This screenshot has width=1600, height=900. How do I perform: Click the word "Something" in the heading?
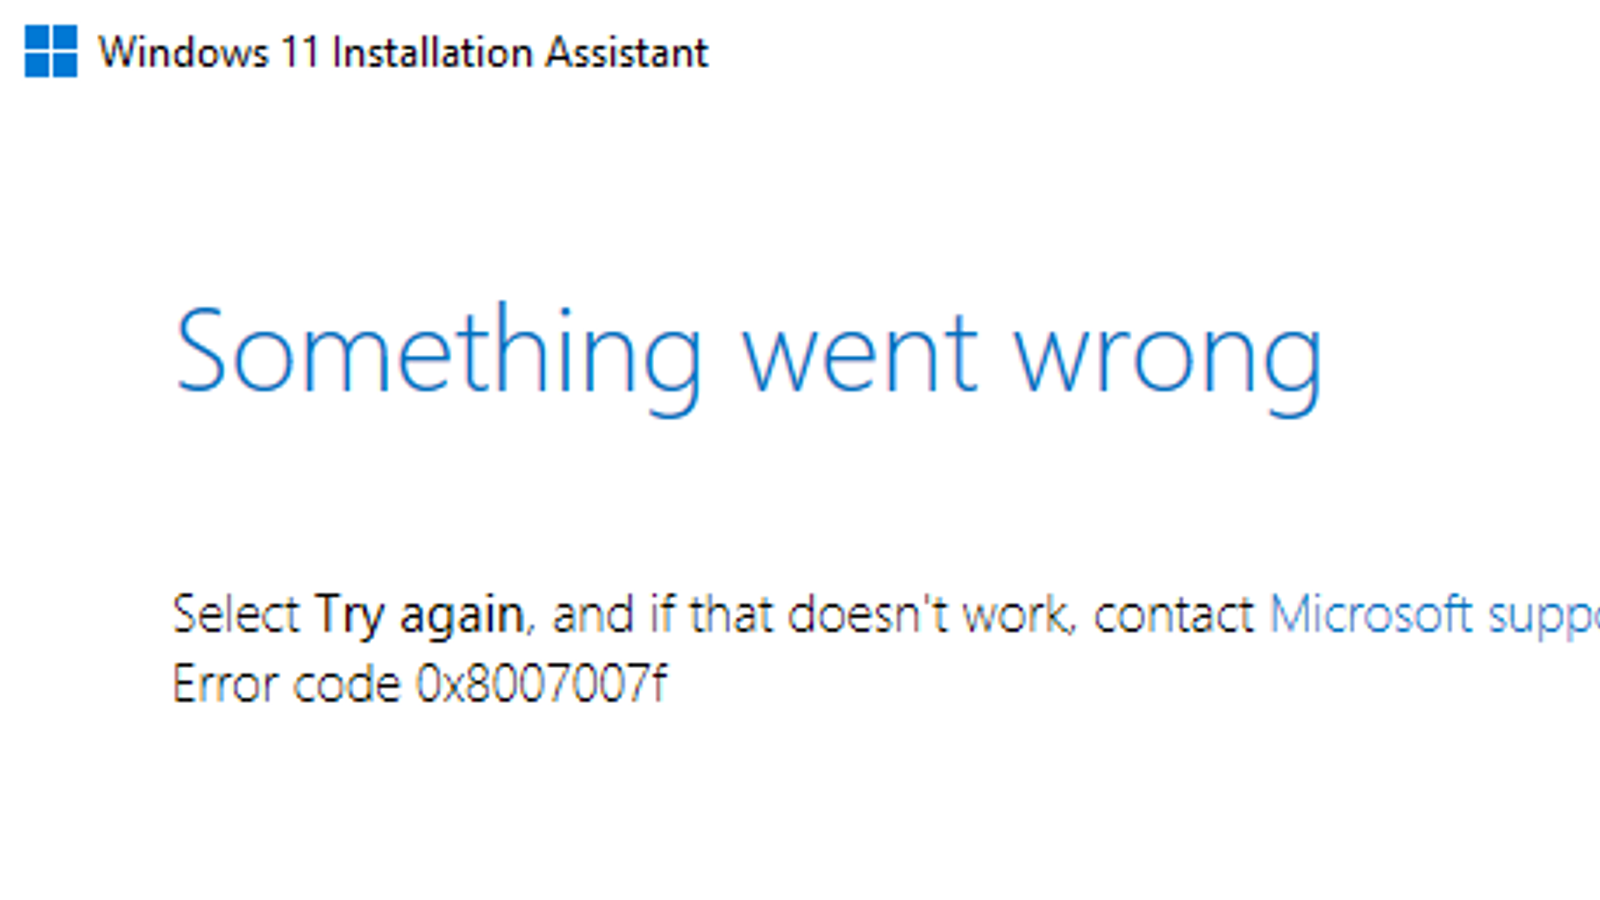[438, 353]
